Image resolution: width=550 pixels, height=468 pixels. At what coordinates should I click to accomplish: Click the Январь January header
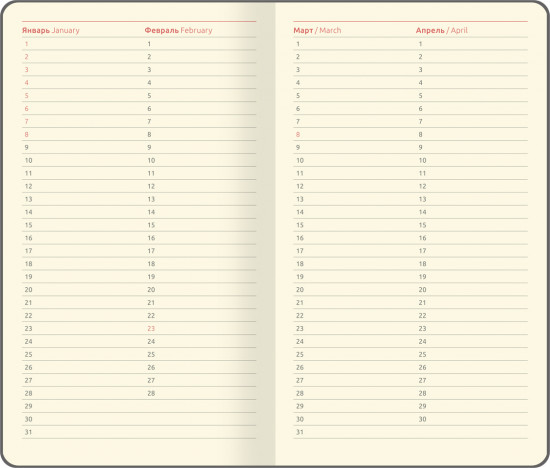click(x=51, y=30)
